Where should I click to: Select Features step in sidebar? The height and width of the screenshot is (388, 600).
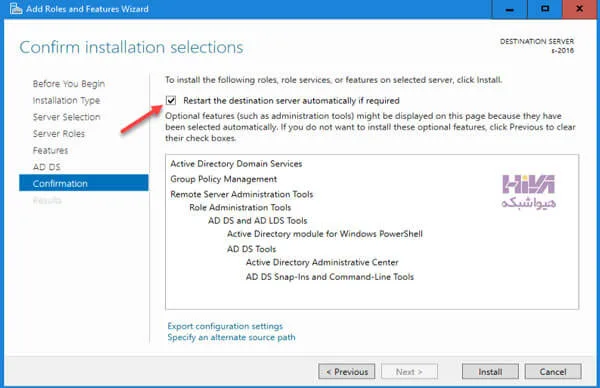(x=51, y=150)
